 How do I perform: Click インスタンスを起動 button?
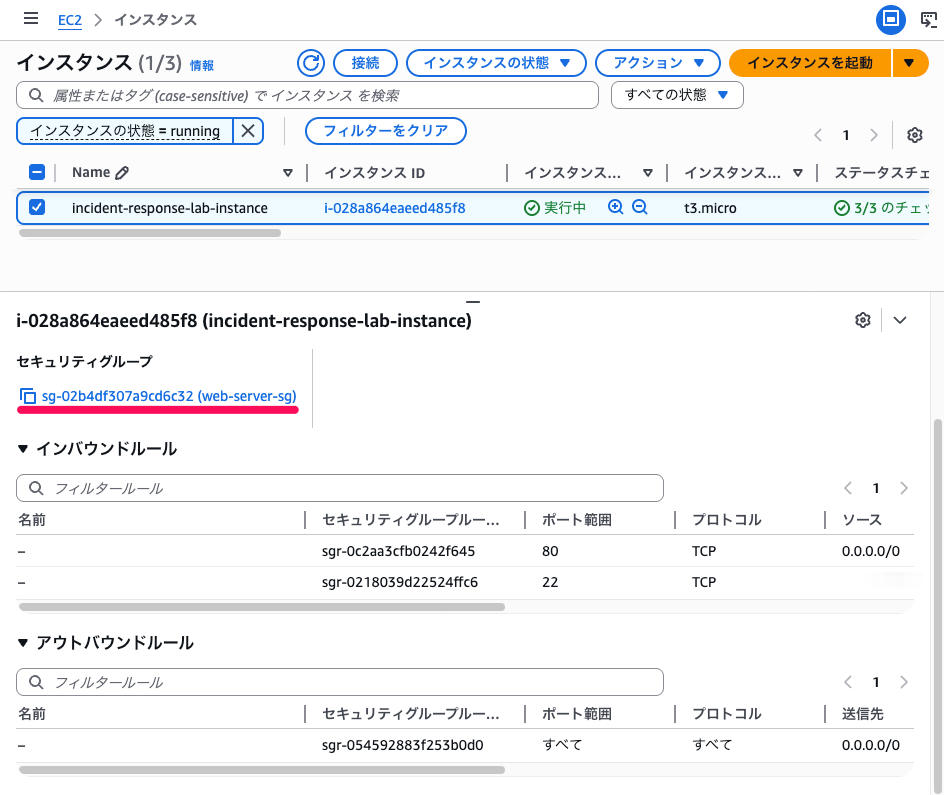coord(810,63)
